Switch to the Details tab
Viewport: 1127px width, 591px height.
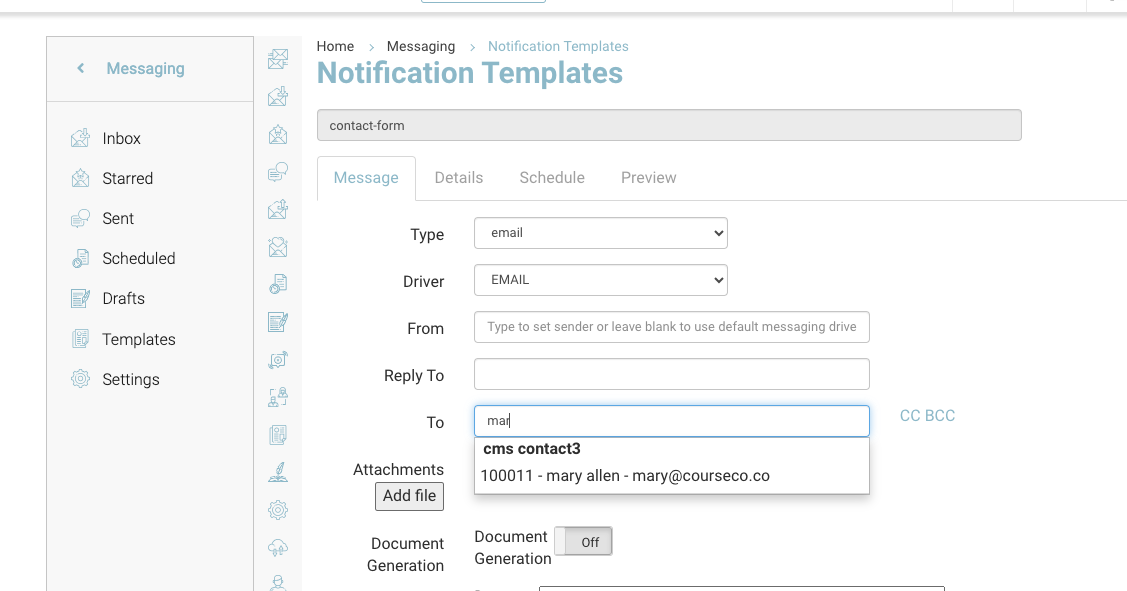pos(459,177)
